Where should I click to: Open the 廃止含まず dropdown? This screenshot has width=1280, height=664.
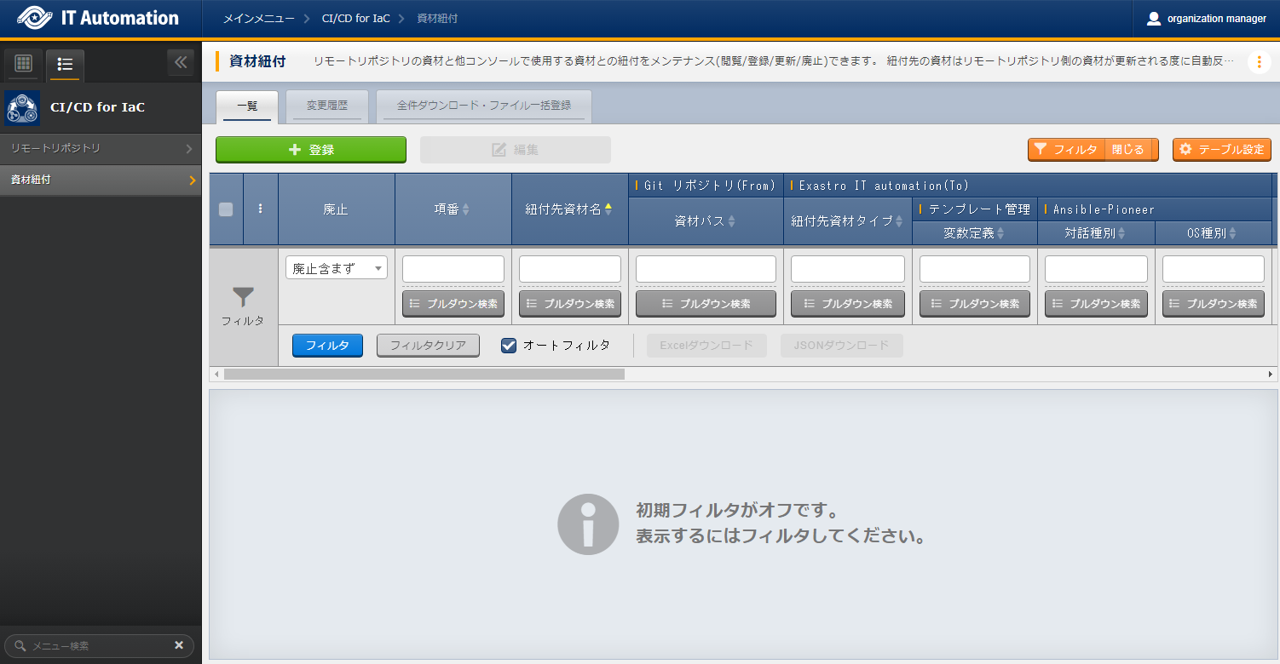336,268
